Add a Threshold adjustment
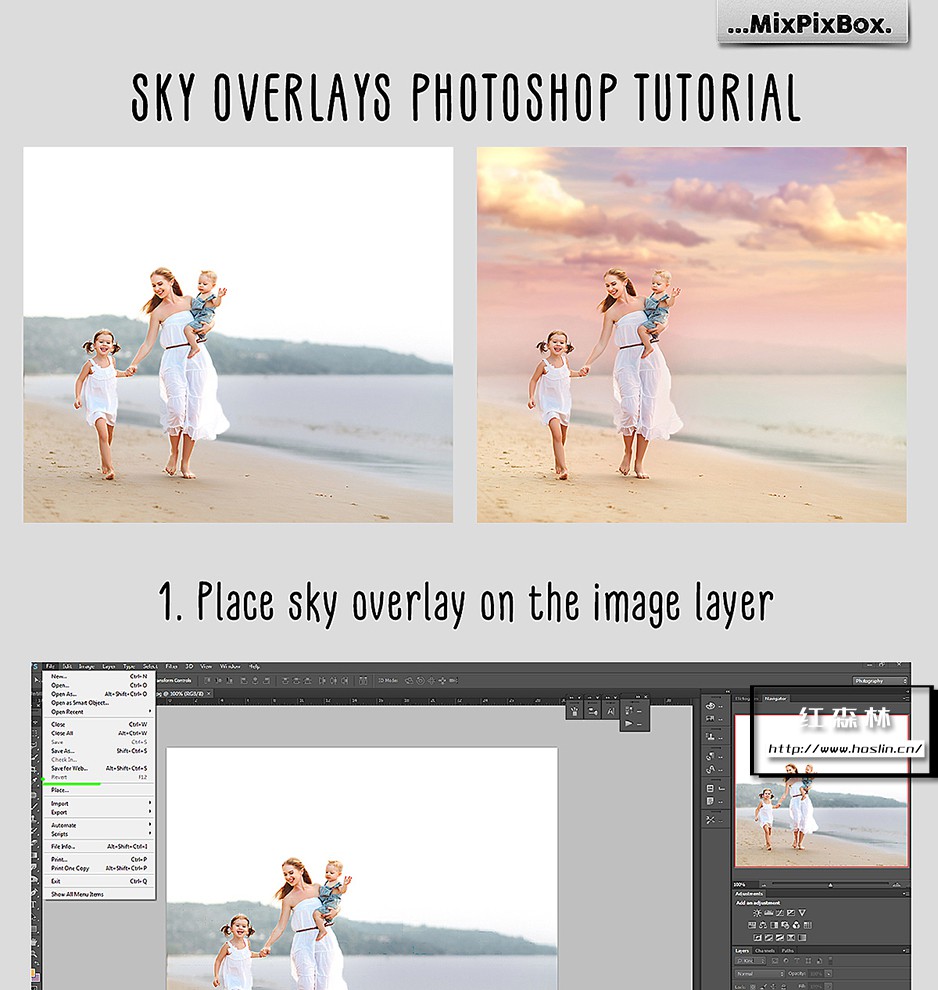Viewport: 938px width, 990px height. pos(780,938)
